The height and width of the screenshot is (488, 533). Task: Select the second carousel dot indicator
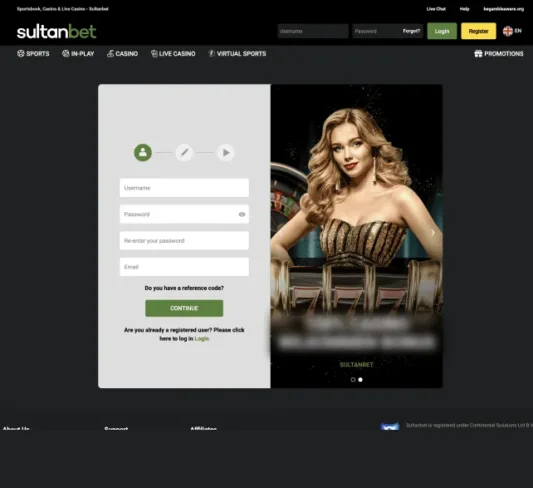click(360, 380)
